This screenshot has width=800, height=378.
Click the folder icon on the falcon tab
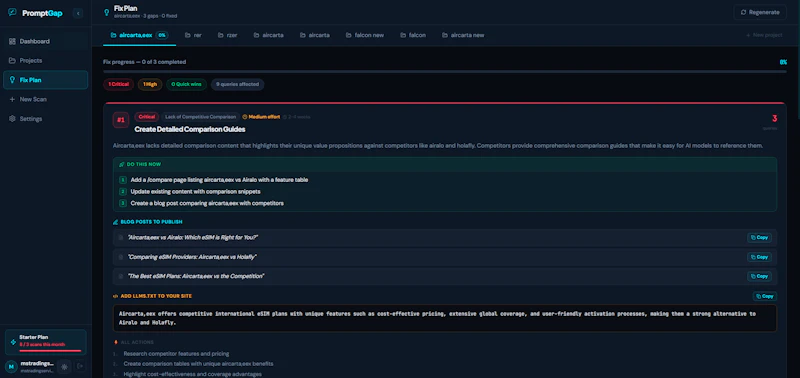(x=403, y=35)
